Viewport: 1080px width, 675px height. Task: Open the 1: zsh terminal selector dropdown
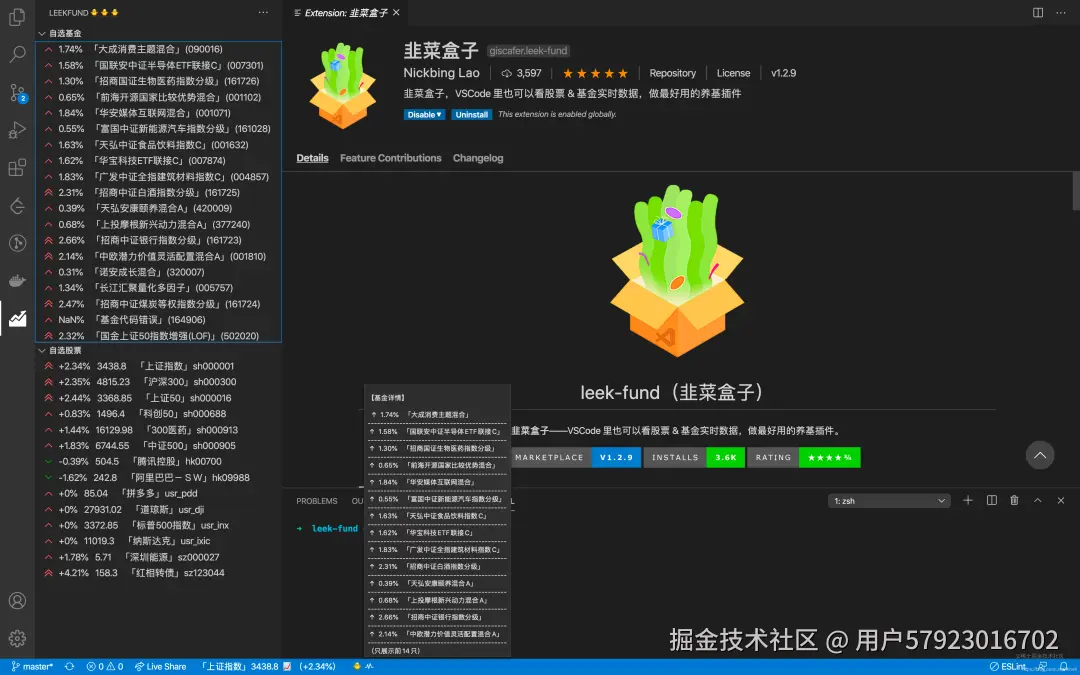tap(889, 501)
